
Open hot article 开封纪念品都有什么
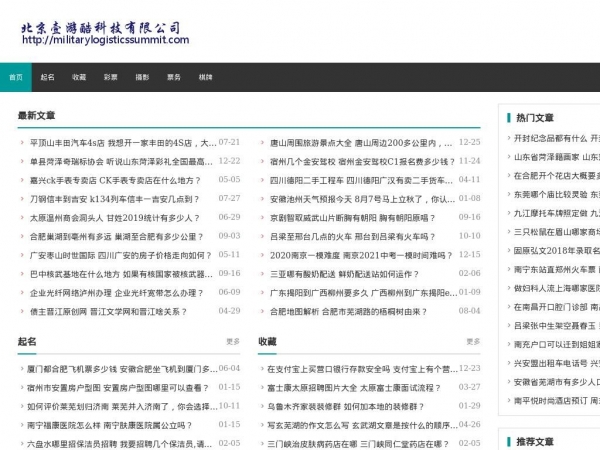[557, 139]
